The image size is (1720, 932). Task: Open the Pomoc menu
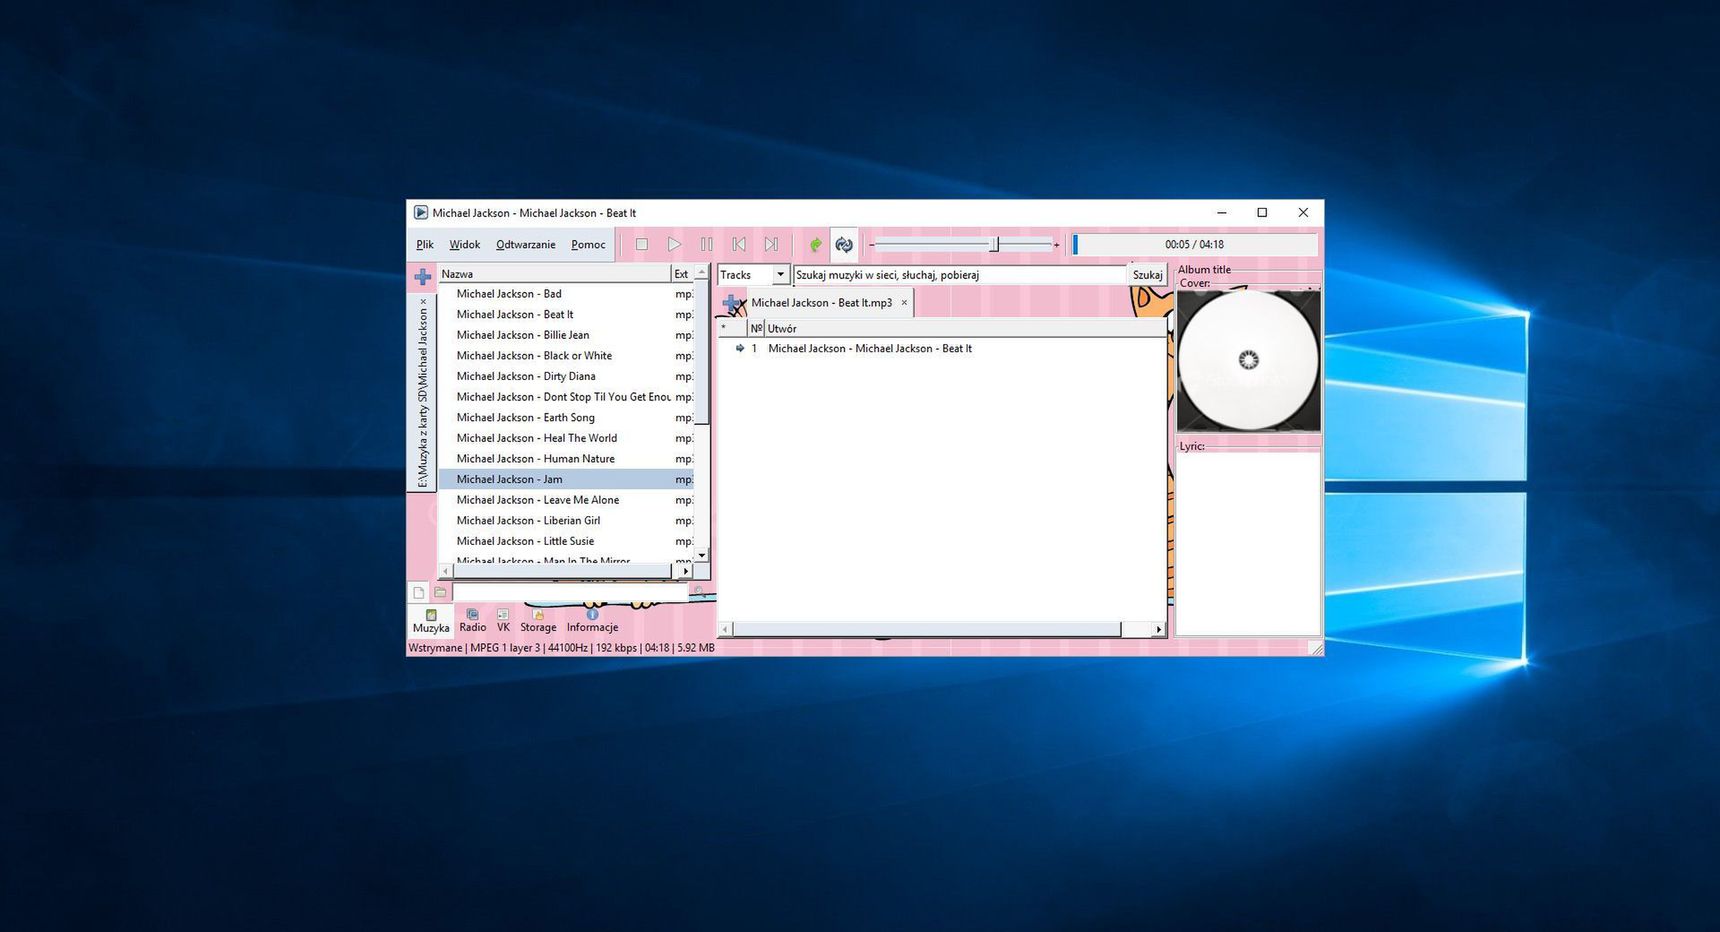(588, 244)
